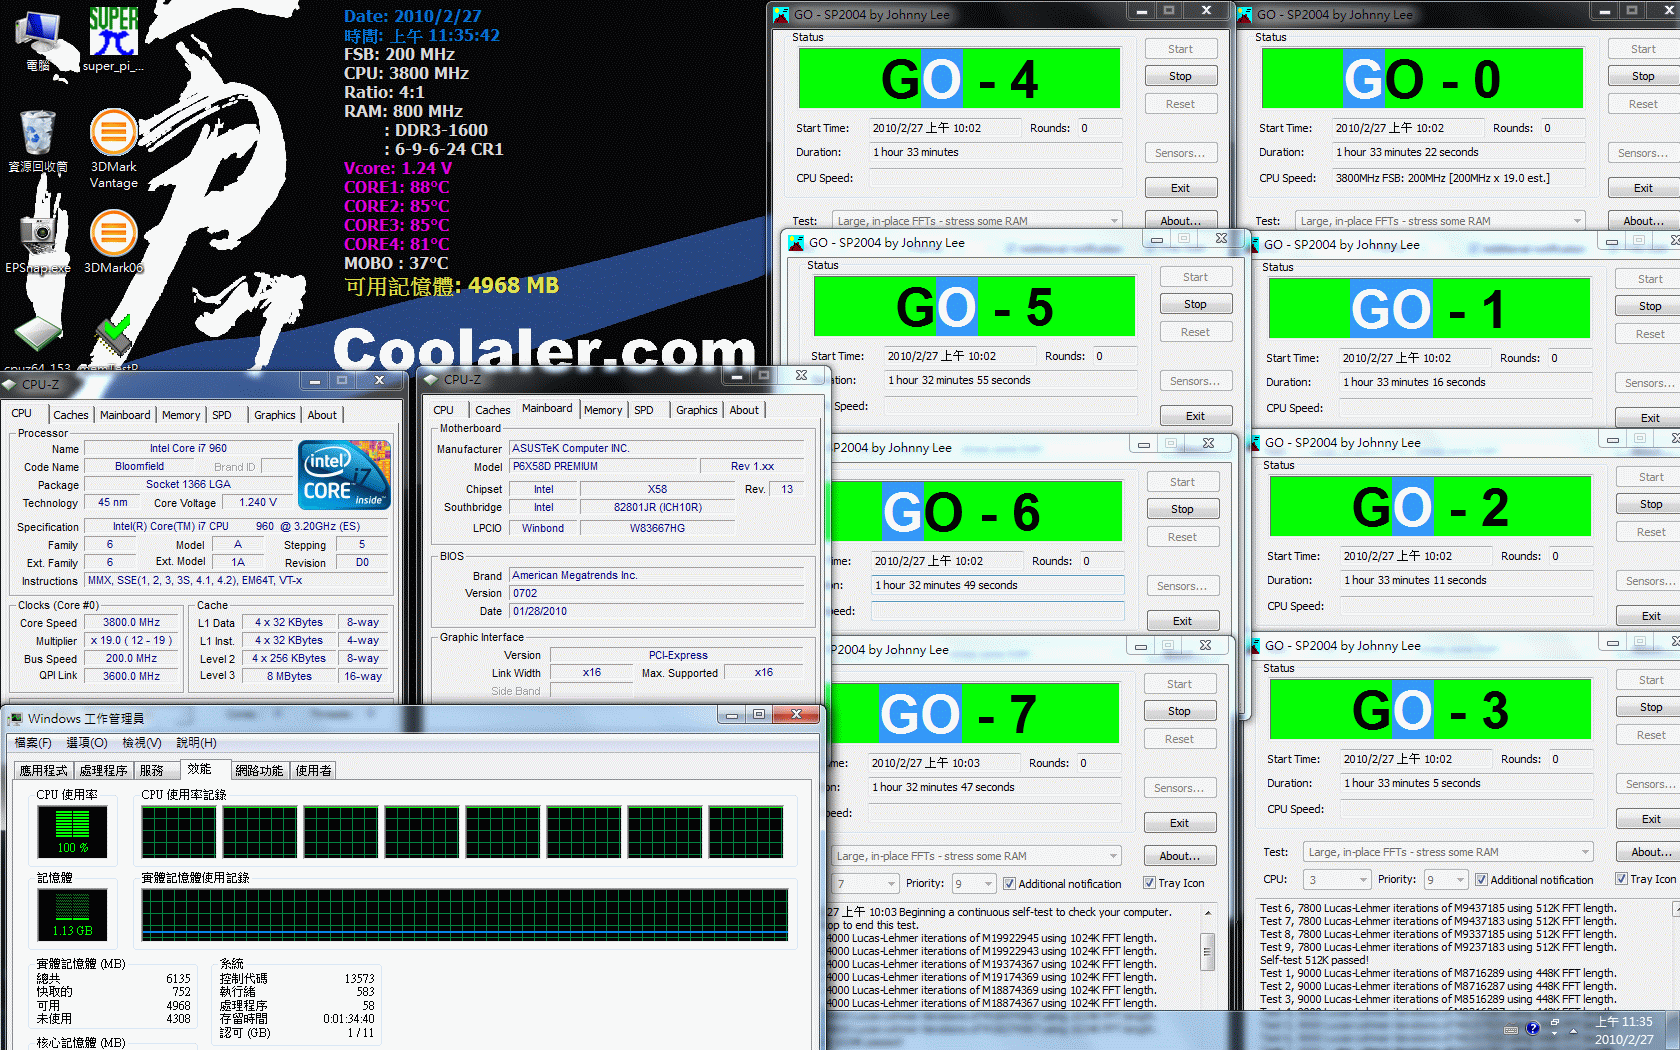Switch to Memory tab in left CPU-Z window
1680x1050 pixels.
point(181,415)
